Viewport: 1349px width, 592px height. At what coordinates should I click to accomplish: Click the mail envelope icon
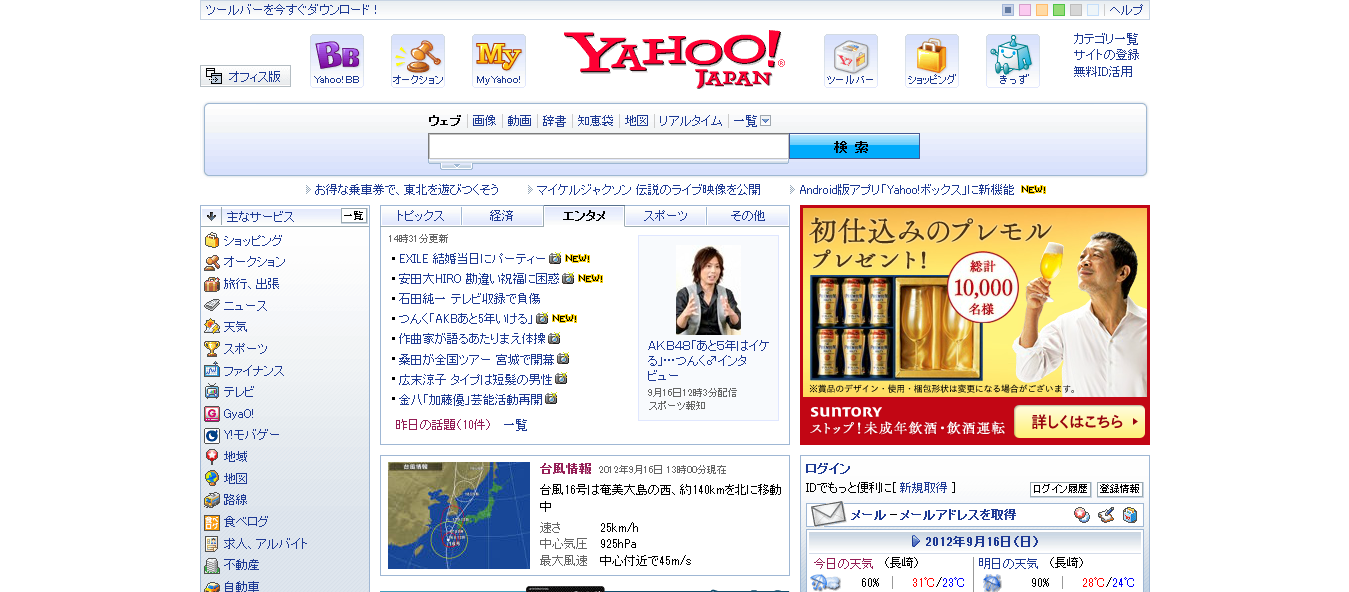(828, 515)
